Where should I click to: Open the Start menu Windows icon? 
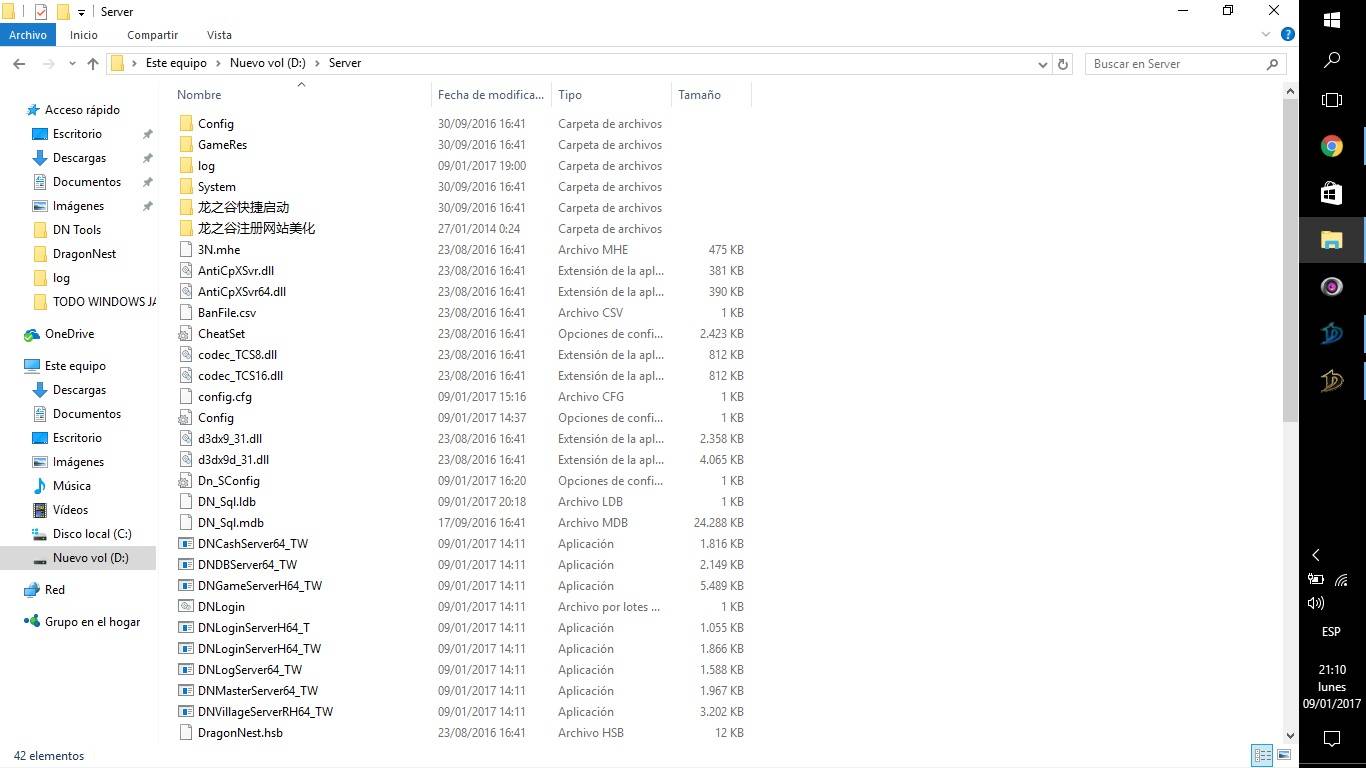(1332, 20)
